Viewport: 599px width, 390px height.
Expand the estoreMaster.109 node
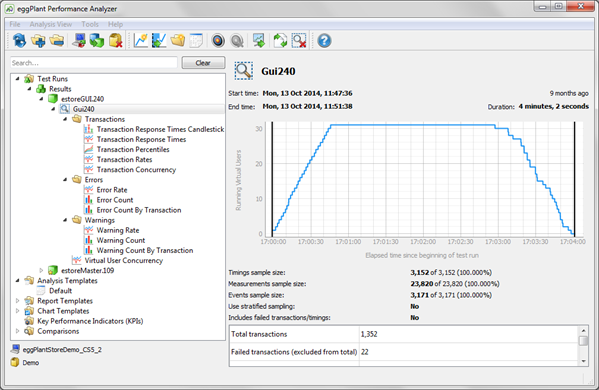(x=41, y=270)
